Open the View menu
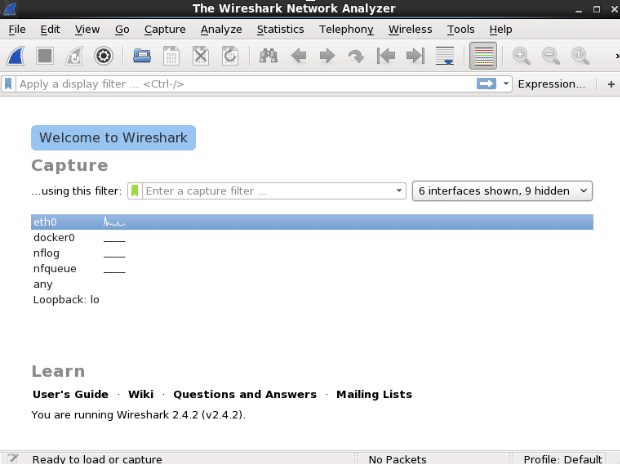 point(87,29)
